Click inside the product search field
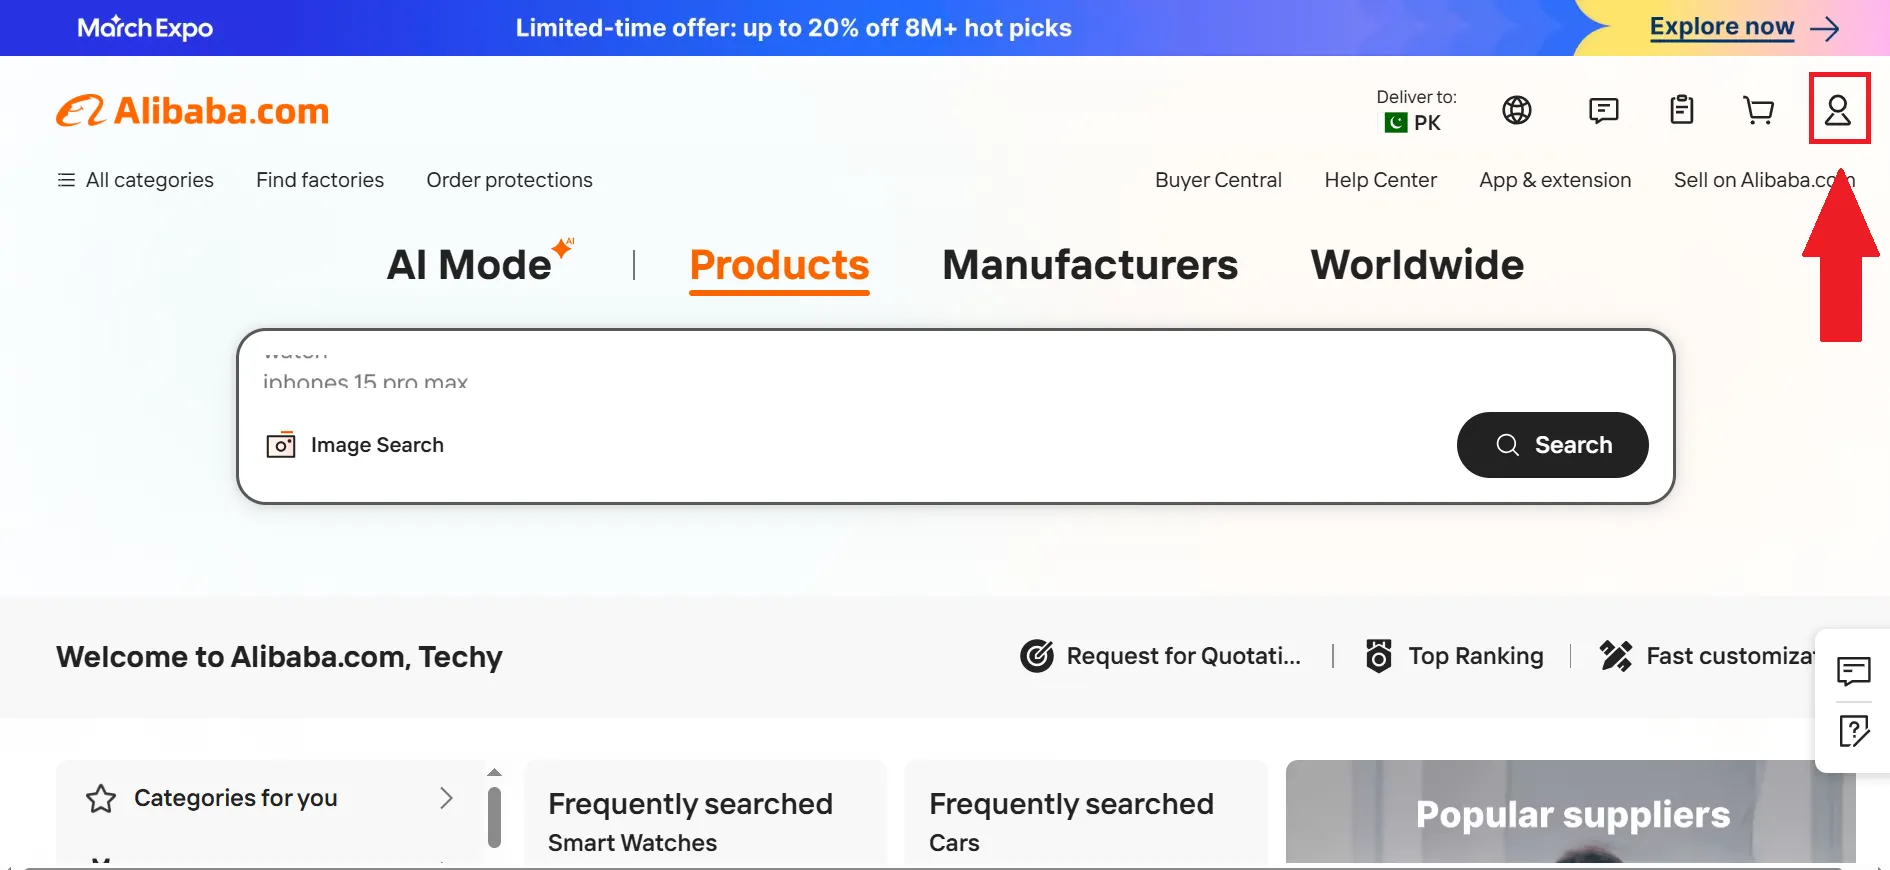 (x=800, y=390)
